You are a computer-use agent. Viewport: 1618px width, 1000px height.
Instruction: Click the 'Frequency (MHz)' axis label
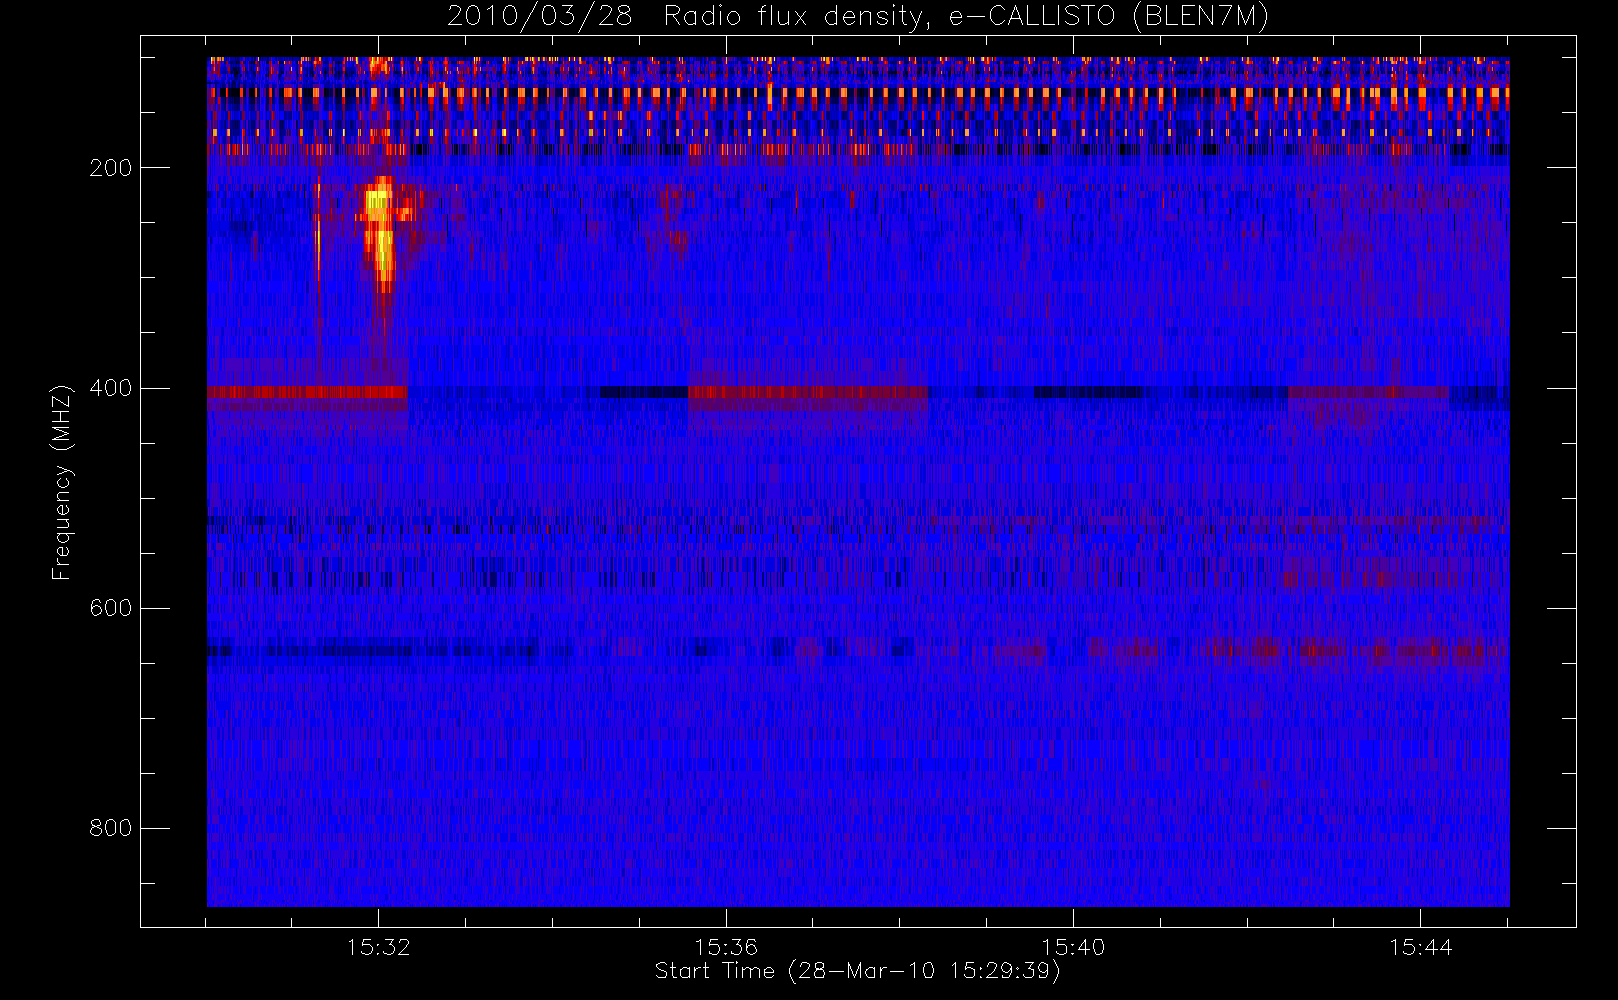pos(62,482)
